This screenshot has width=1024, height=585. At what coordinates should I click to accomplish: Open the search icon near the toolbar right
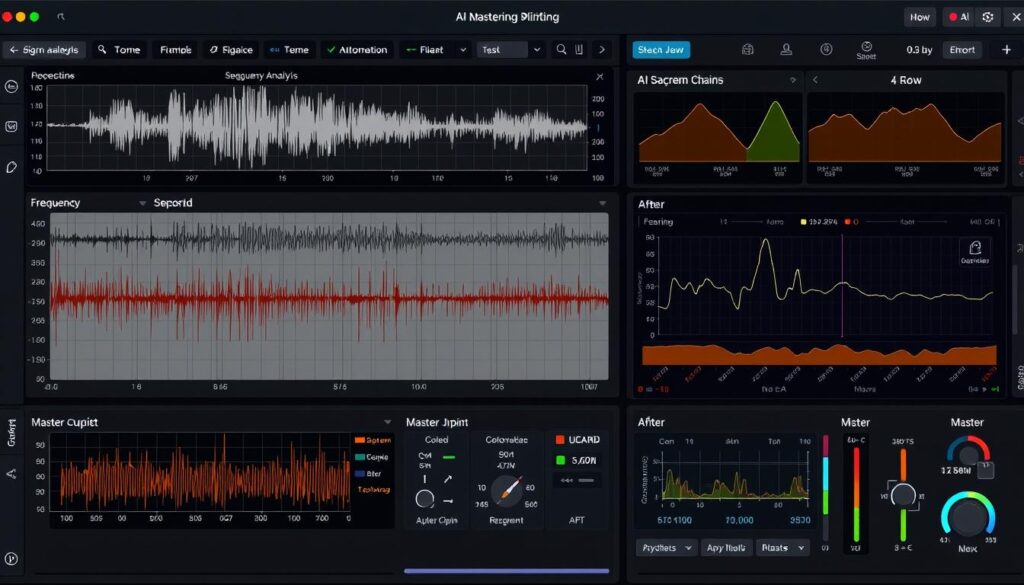560,49
